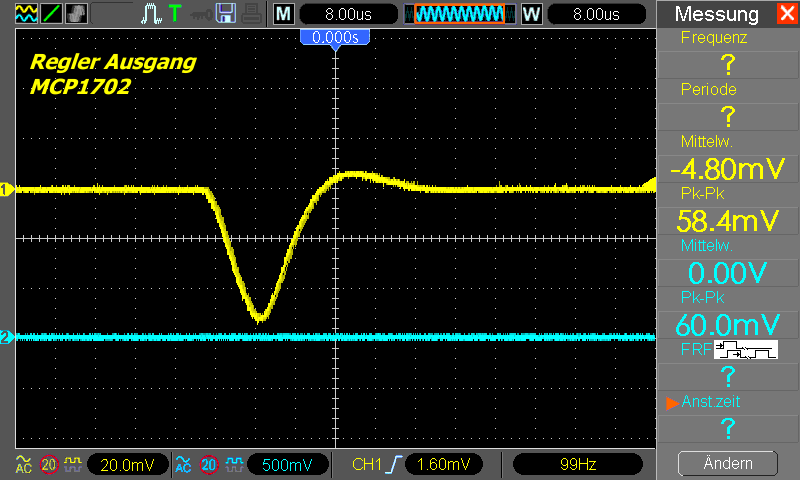Select the cyan Pk-Pk 60.0mV measurement
Image resolution: width=800 pixels, height=480 pixels.
click(728, 314)
